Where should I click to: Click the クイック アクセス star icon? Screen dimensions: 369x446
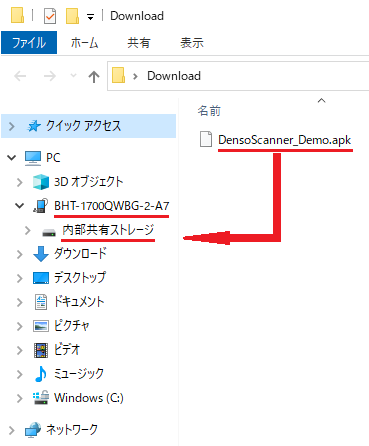point(33,126)
